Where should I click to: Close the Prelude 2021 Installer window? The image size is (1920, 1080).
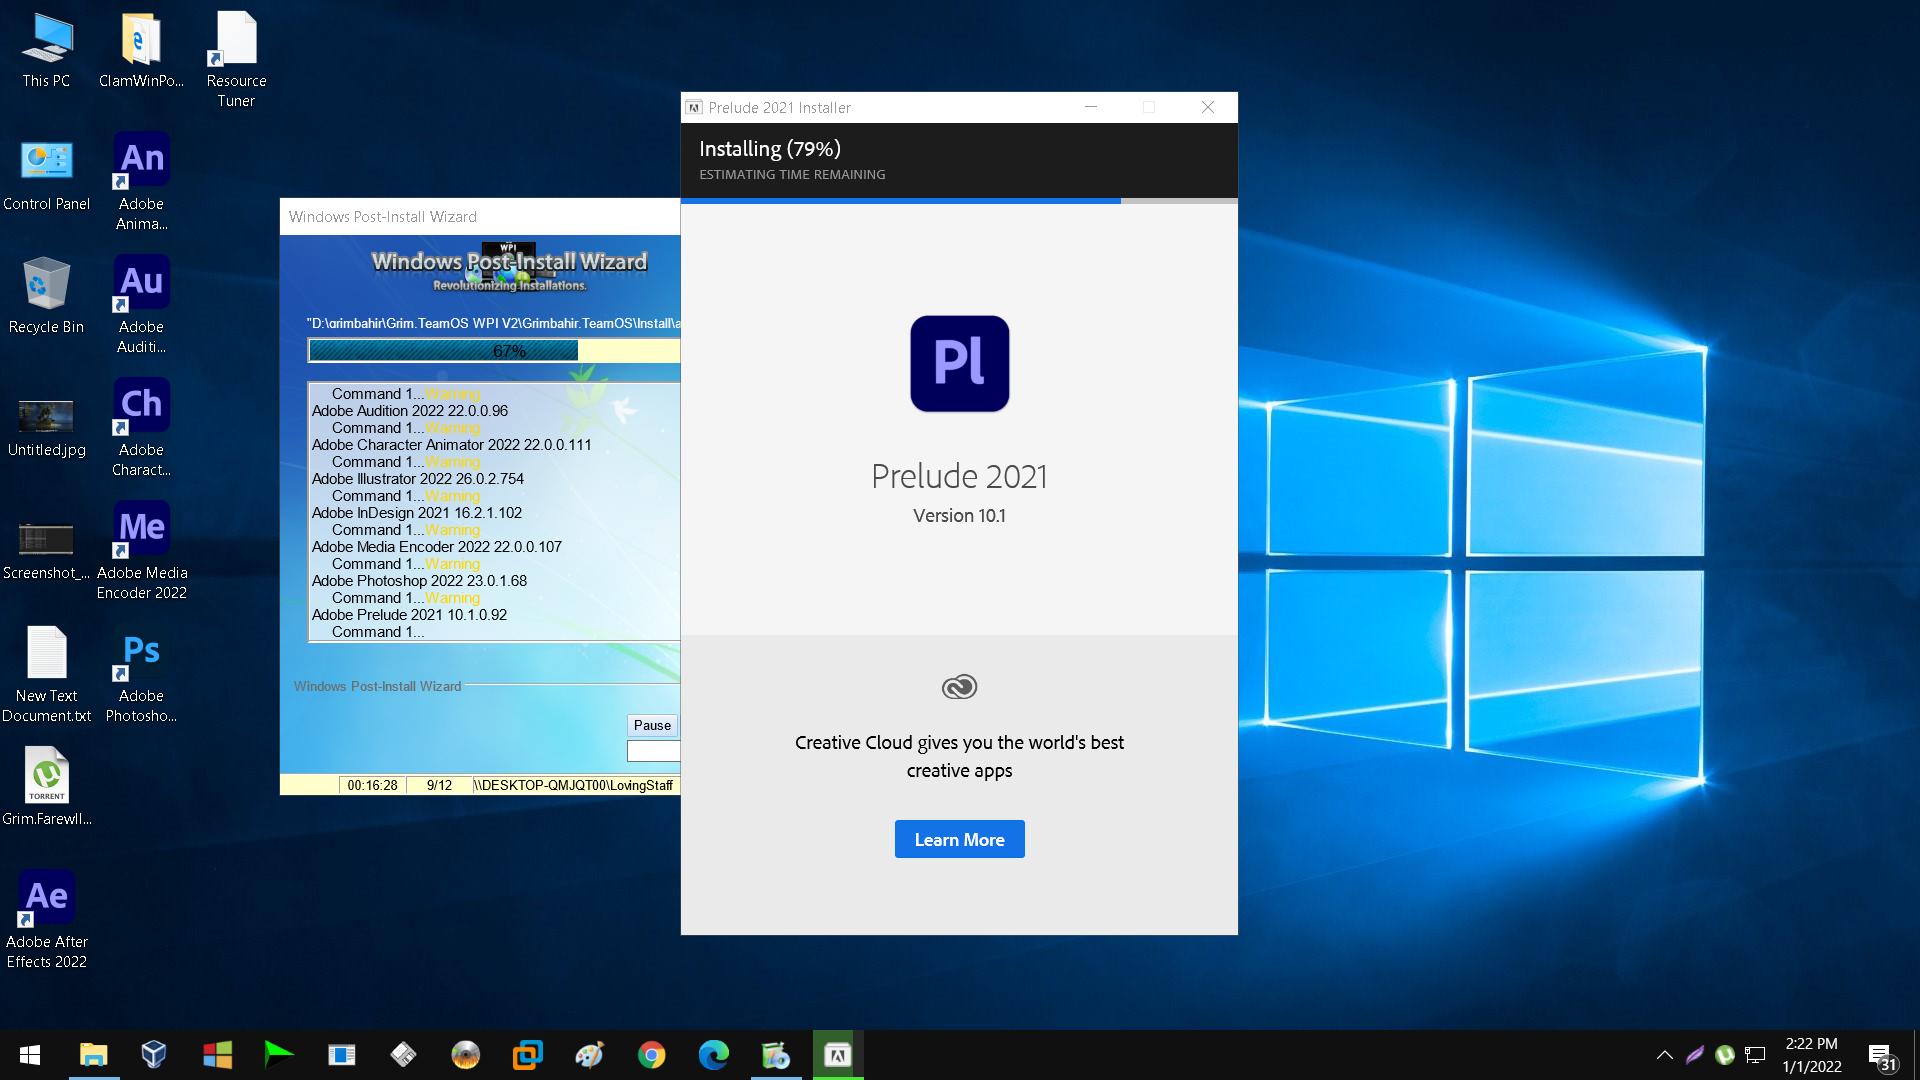1208,107
